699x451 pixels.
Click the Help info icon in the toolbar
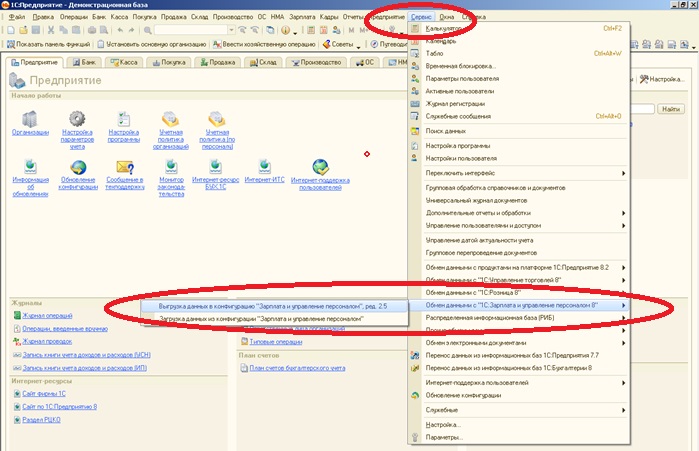click(x=286, y=30)
